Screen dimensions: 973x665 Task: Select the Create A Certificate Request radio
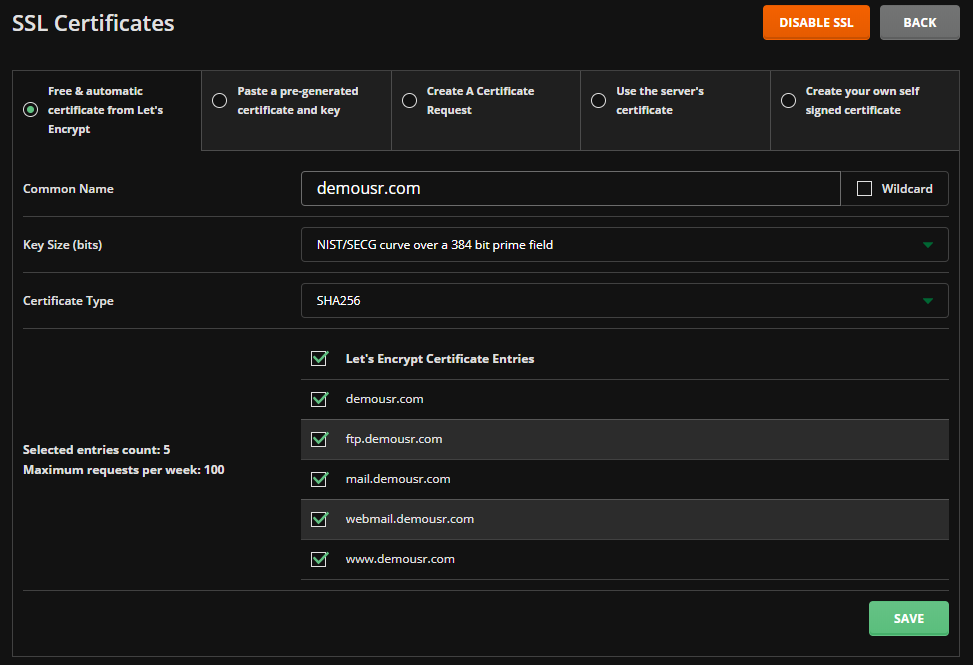pyautogui.click(x=409, y=100)
